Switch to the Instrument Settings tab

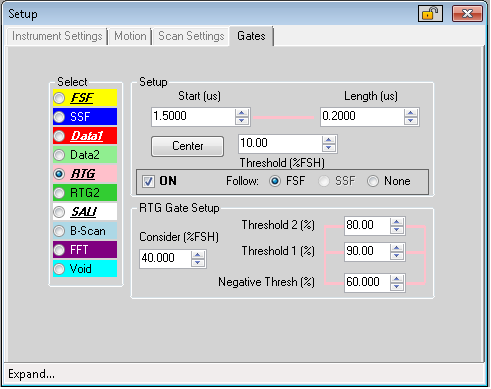coord(57,36)
